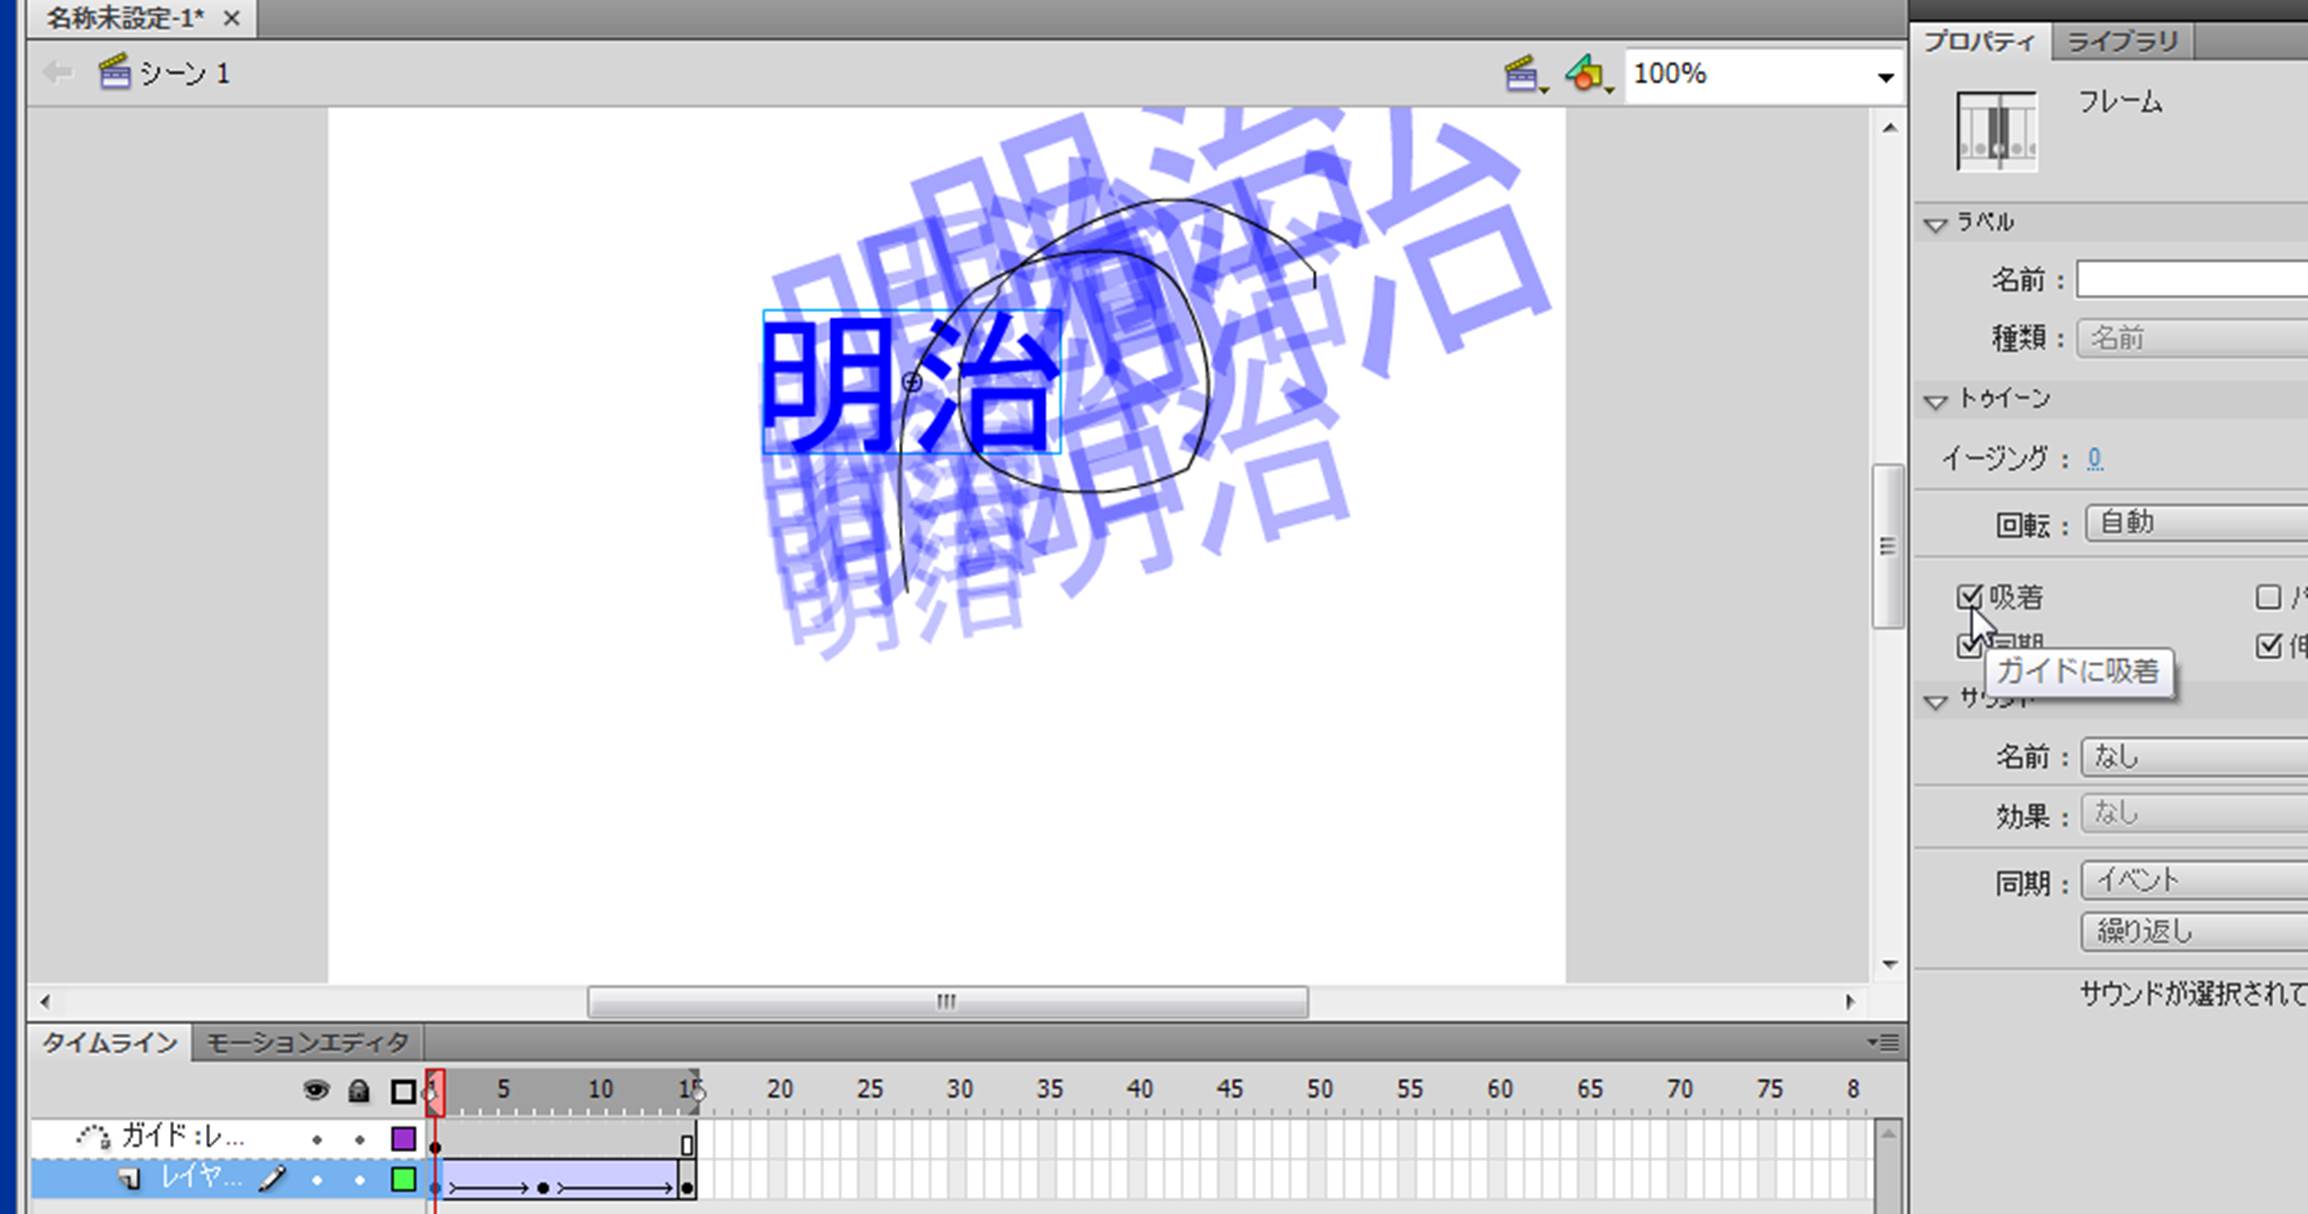
Task: Click the purple guide layer color swatch
Action: [x=403, y=1138]
